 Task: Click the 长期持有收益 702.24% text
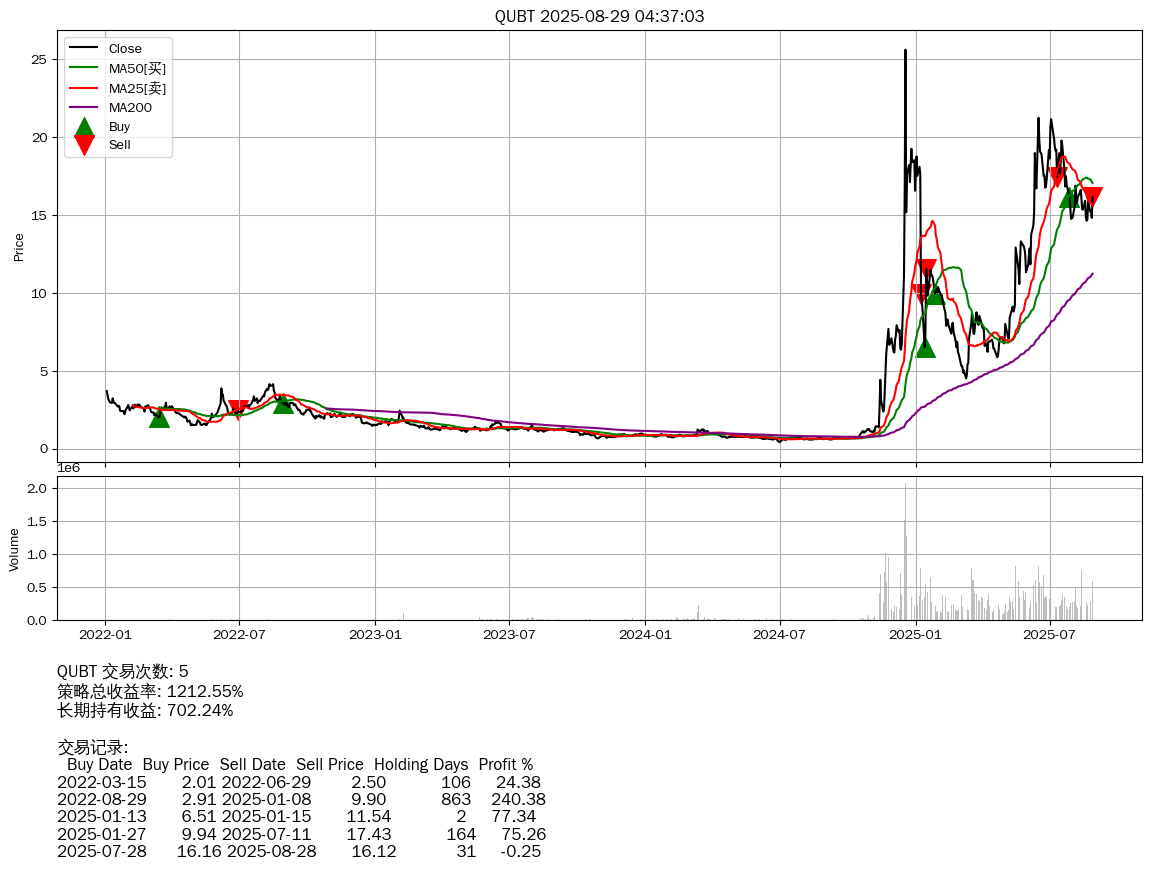click(x=145, y=710)
